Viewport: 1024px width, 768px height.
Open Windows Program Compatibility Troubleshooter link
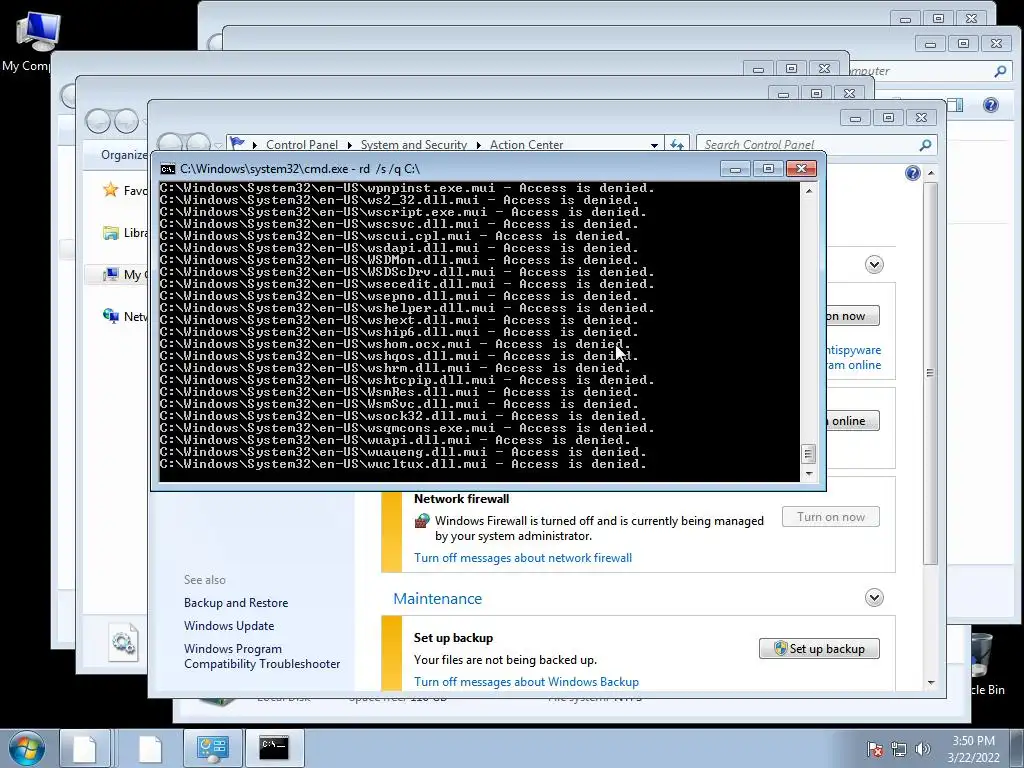point(262,656)
